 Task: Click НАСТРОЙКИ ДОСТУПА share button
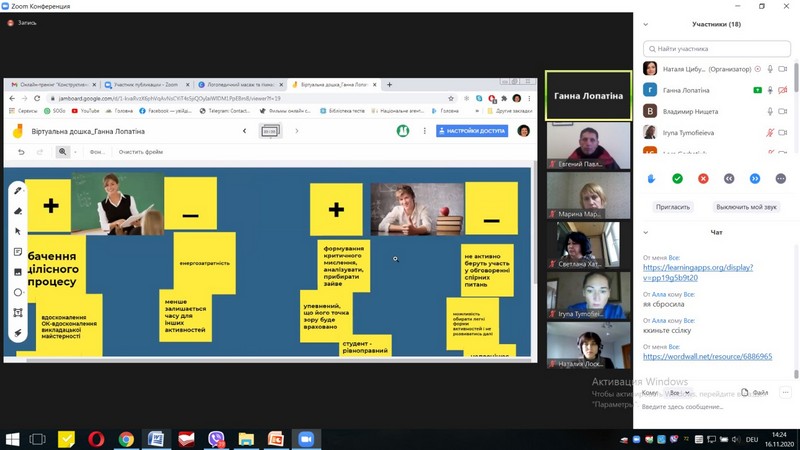472,131
